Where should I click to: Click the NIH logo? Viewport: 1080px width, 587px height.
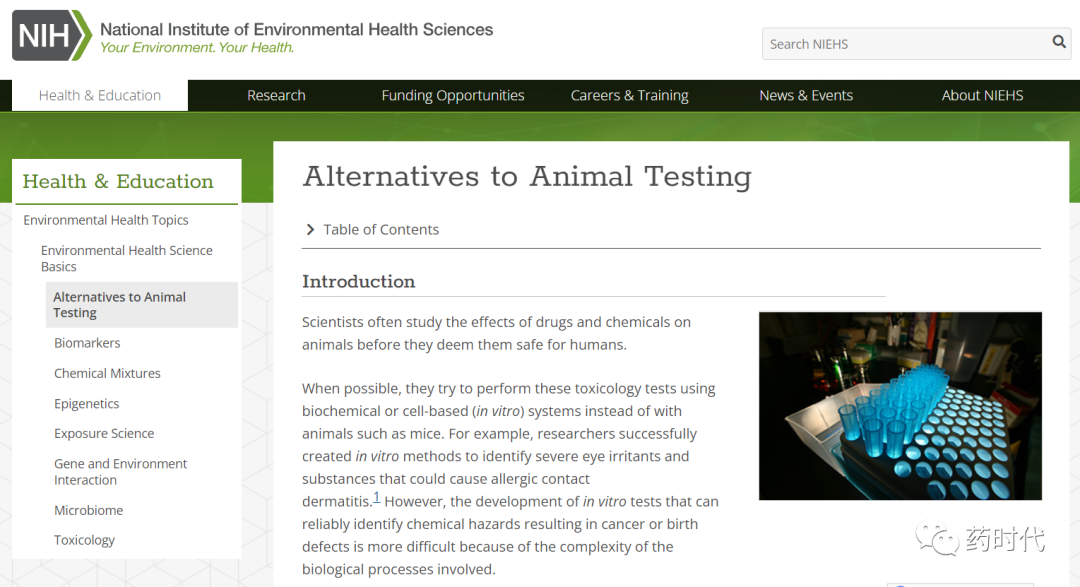click(x=52, y=35)
